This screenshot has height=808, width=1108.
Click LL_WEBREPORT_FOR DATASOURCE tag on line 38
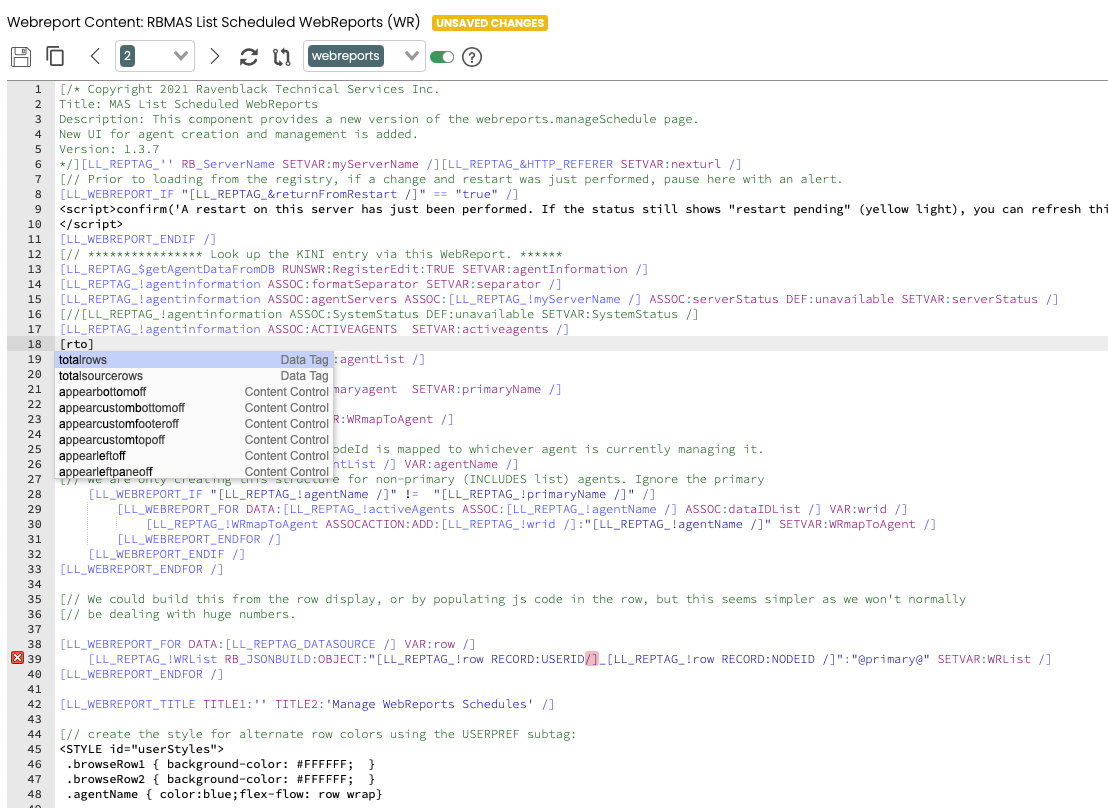pos(268,644)
